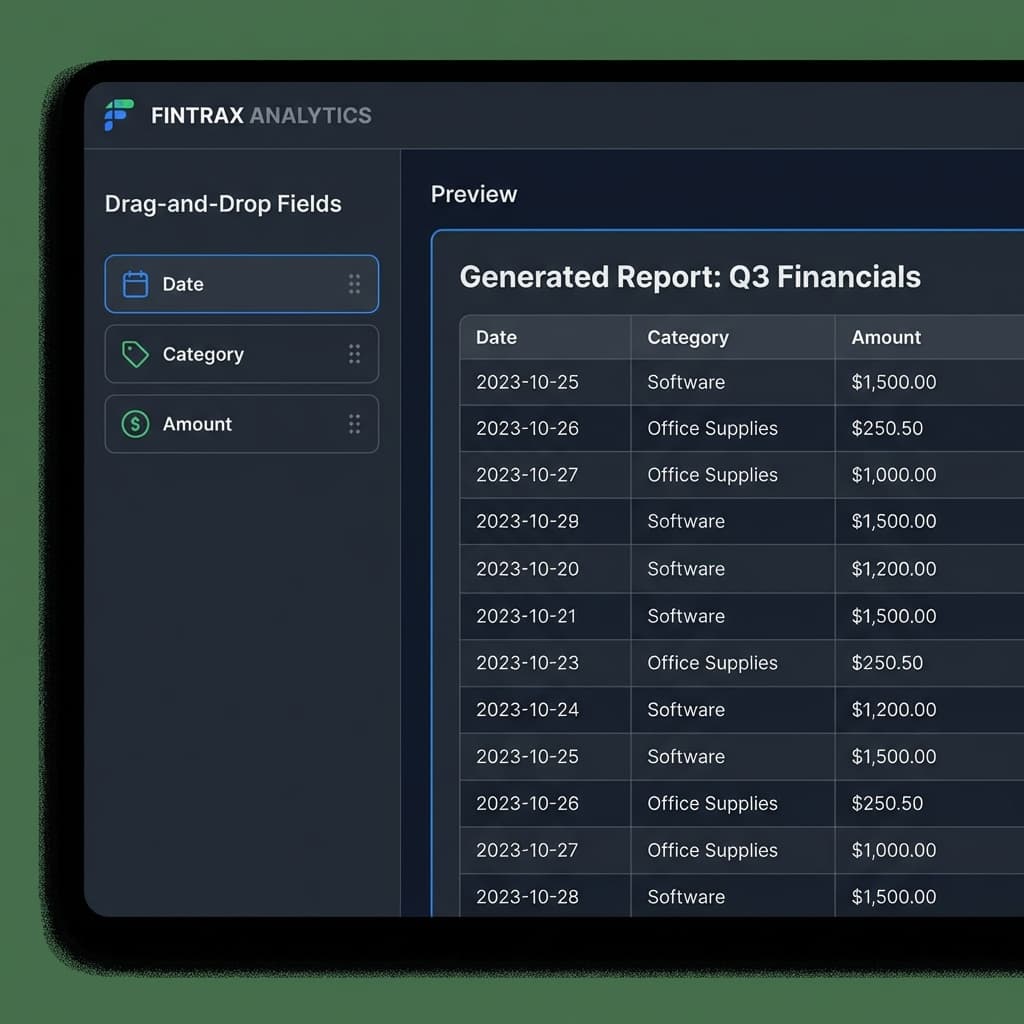Screen dimensions: 1024x1024
Task: Click the FinTrax Analytics logo icon
Action: 117,115
